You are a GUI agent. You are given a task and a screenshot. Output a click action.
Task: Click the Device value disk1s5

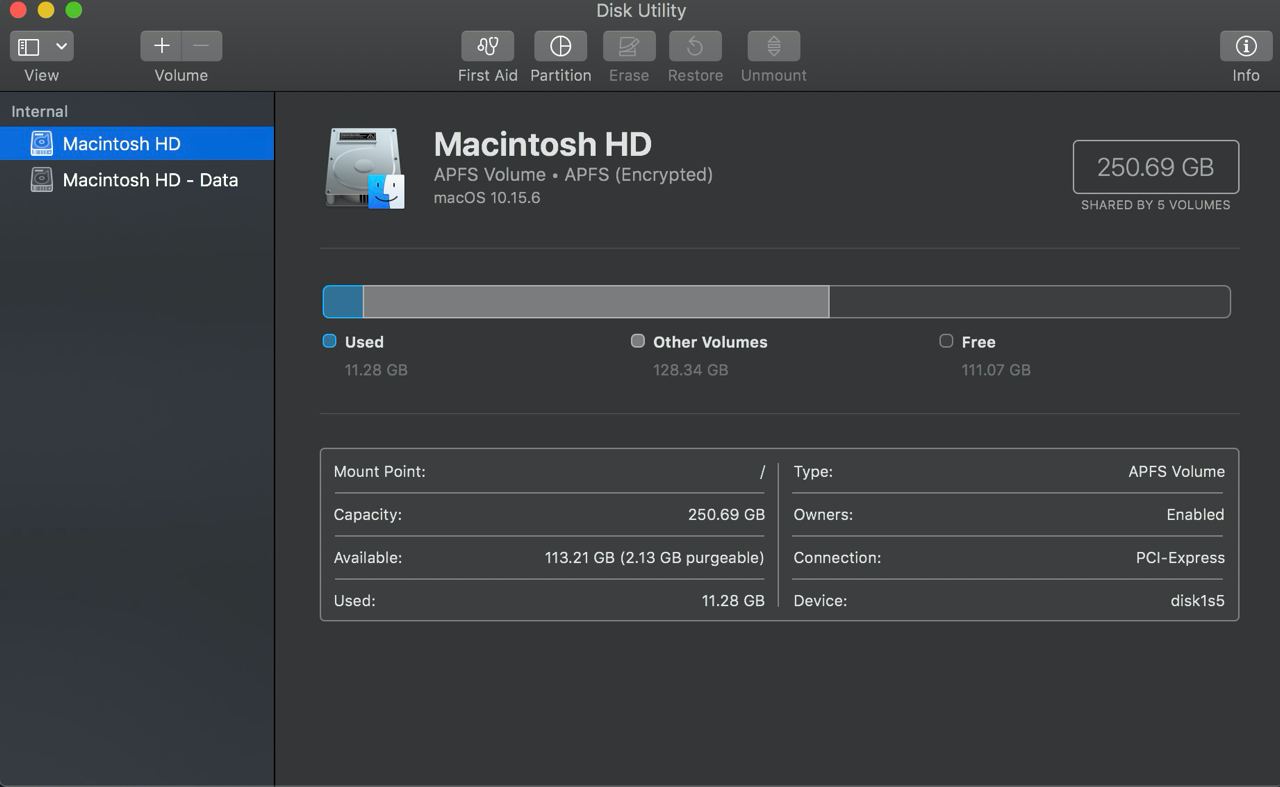[1198, 601]
